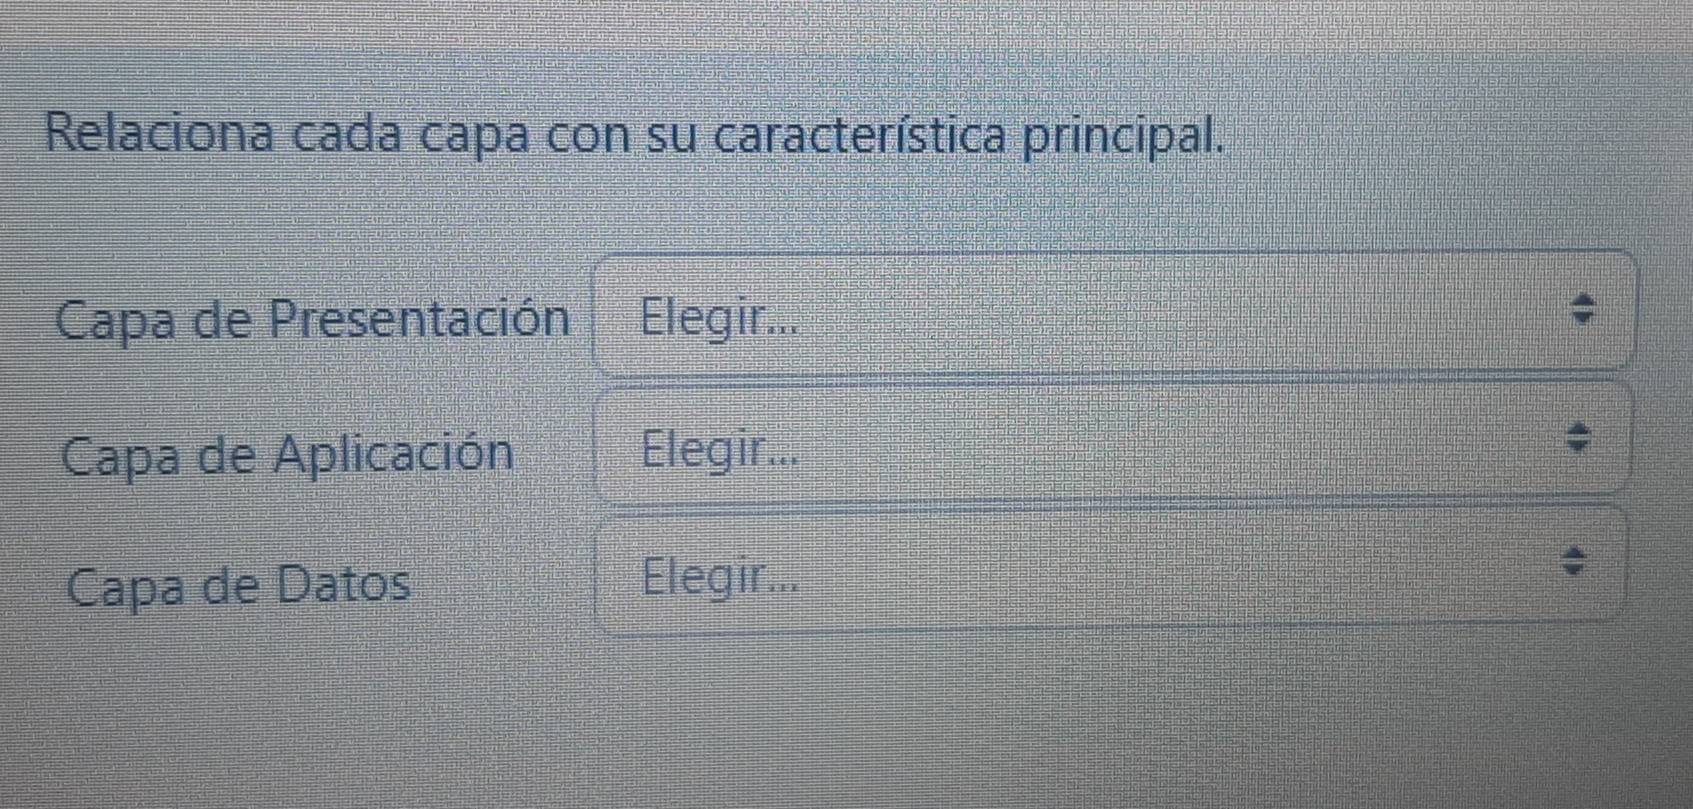Image resolution: width=1693 pixels, height=809 pixels.
Task: Click the middle of the Presentación select field
Action: 1115,313
